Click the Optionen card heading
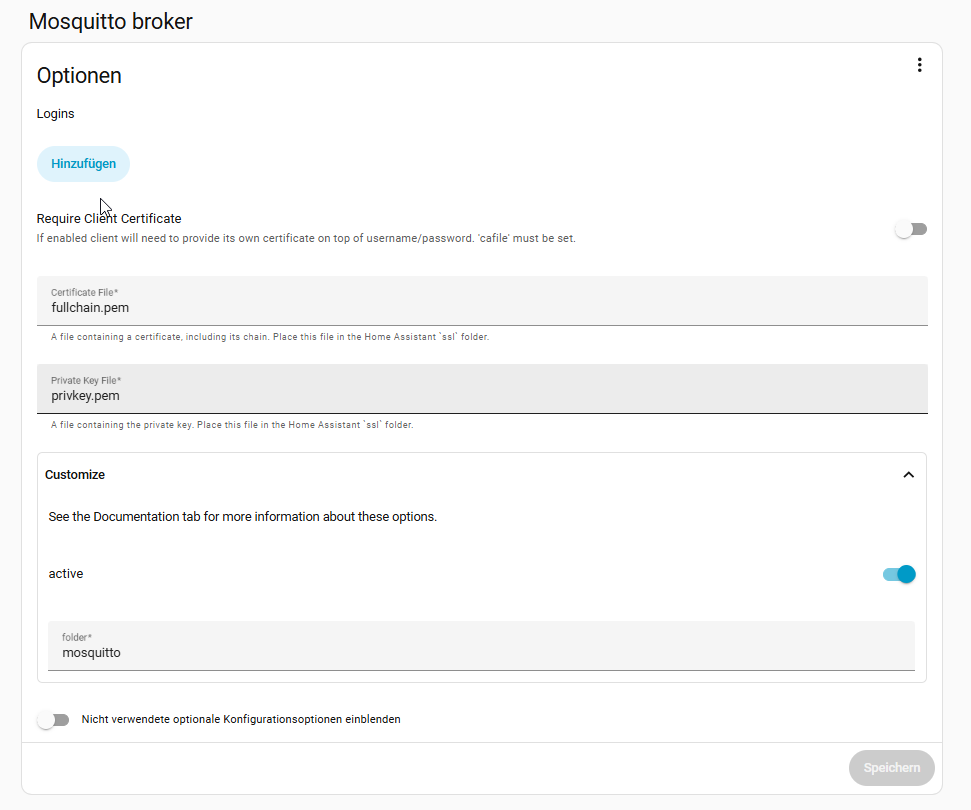The image size is (971, 810). (x=79, y=75)
